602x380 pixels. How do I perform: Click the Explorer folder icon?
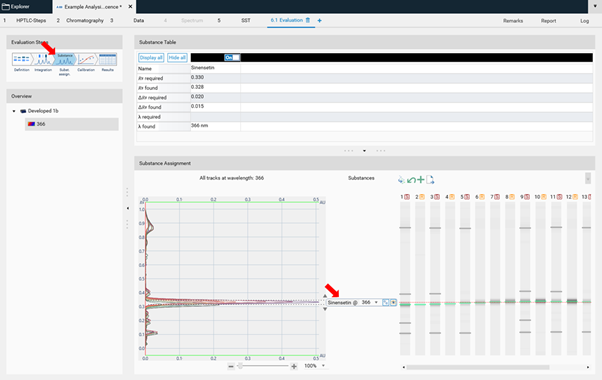click(6, 7)
